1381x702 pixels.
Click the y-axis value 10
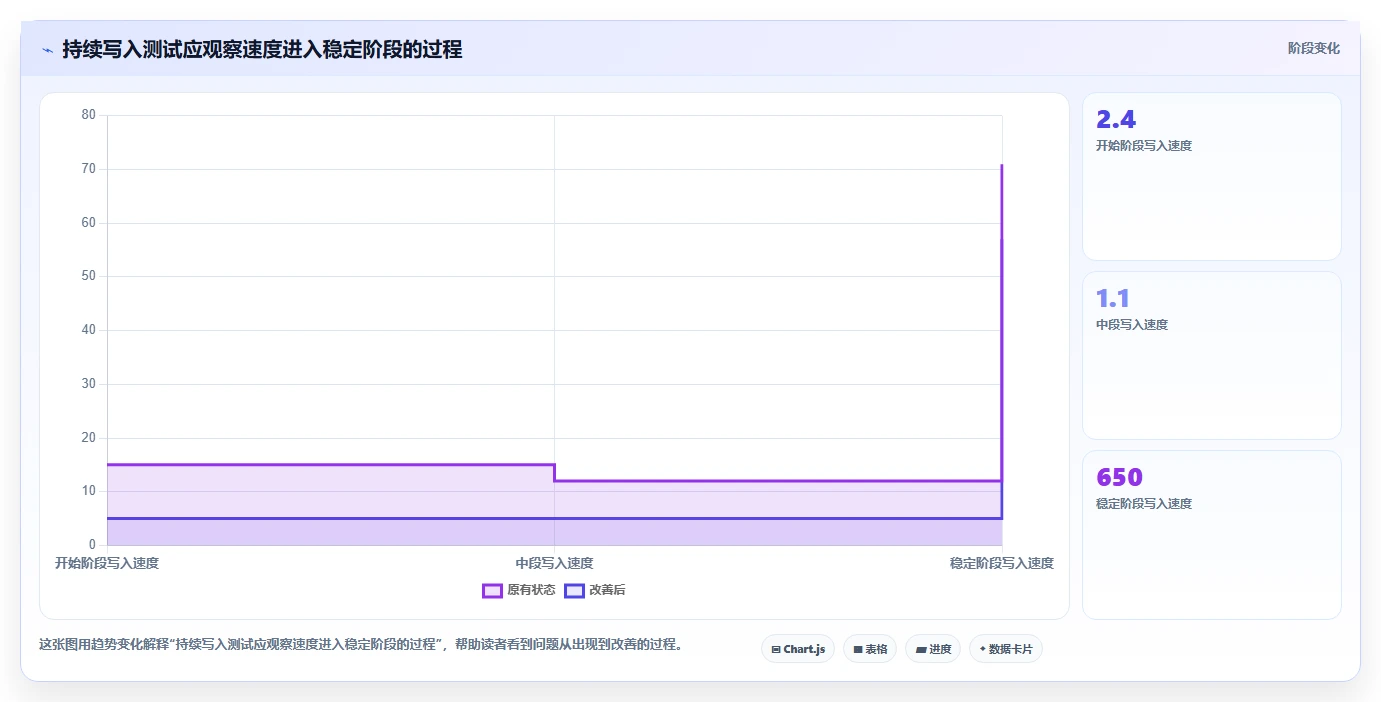[x=89, y=491]
